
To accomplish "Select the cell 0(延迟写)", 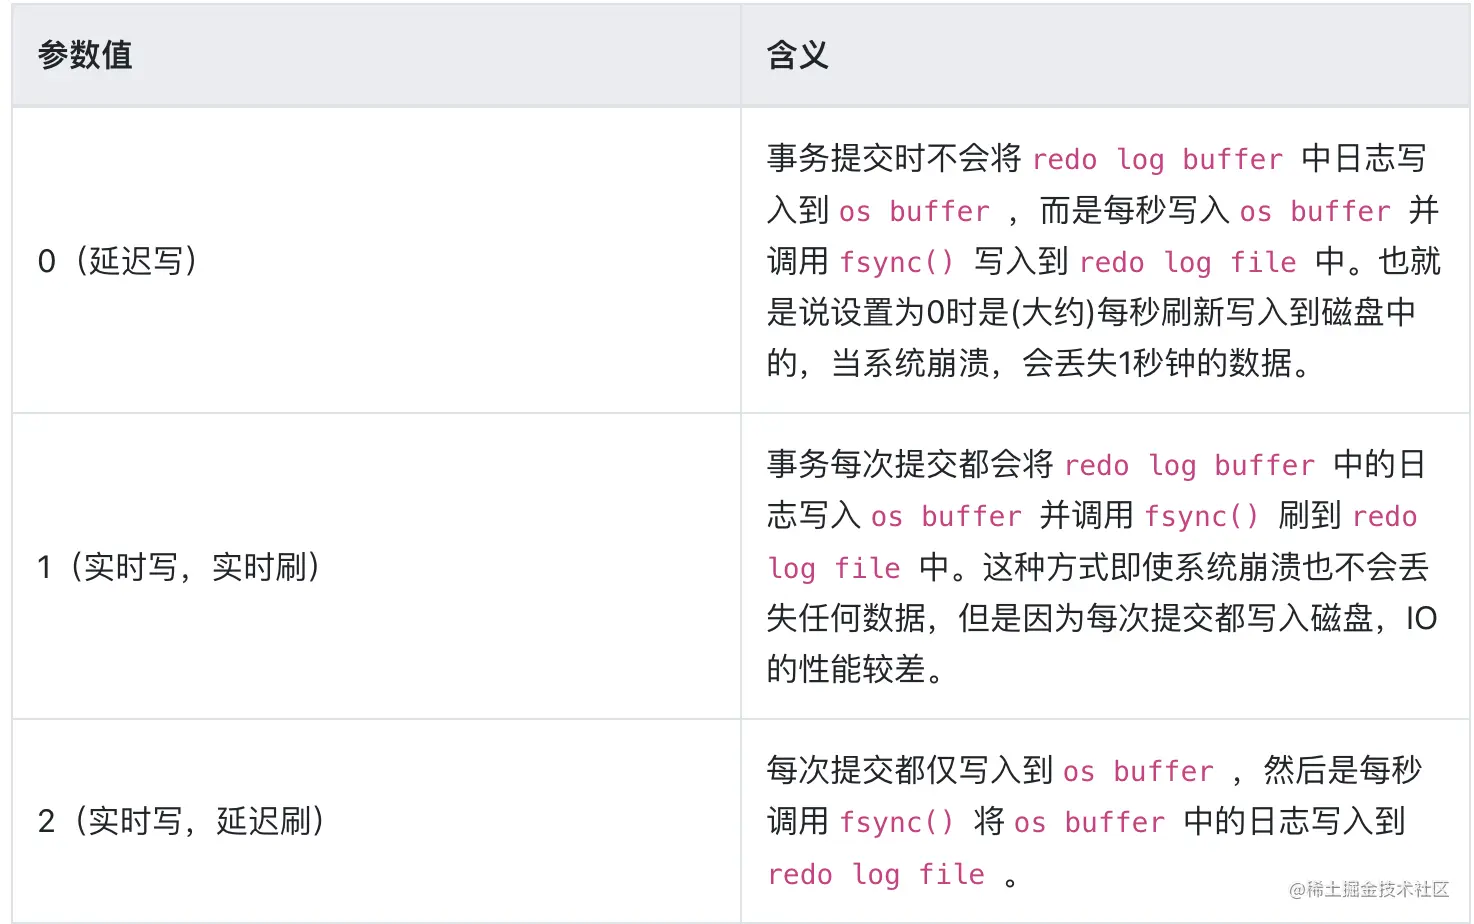I will pyautogui.click(x=376, y=261).
